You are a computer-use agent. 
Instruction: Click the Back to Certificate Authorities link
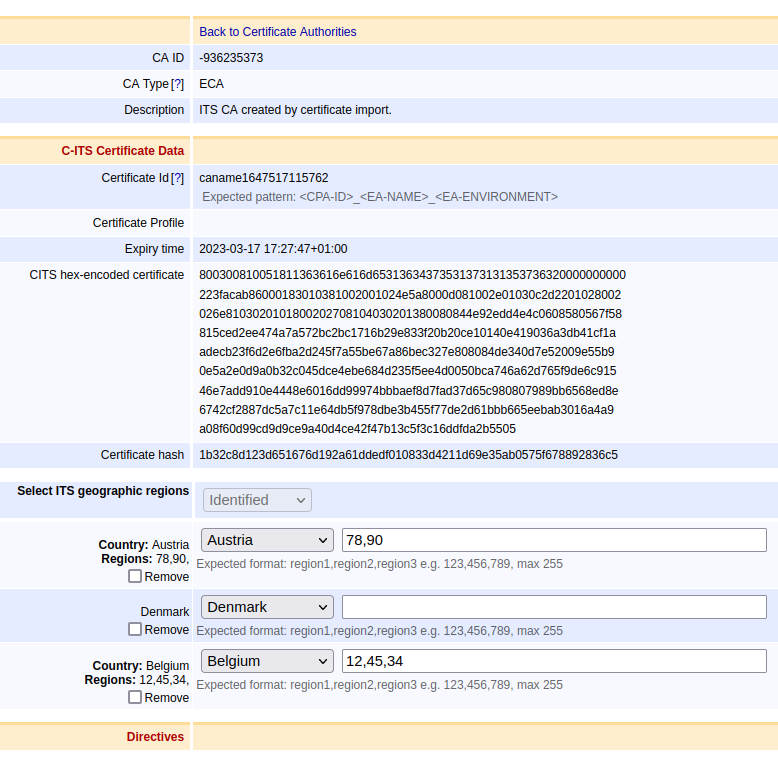pos(277,32)
